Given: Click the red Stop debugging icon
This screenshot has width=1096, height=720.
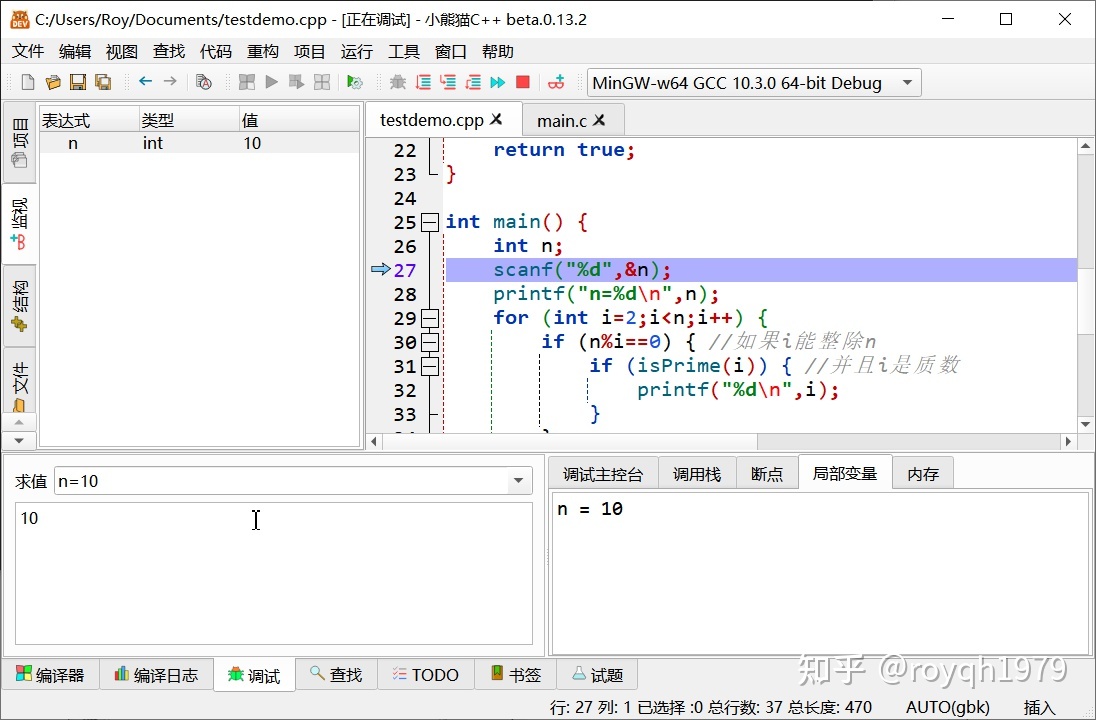Looking at the screenshot, I should [x=522, y=82].
